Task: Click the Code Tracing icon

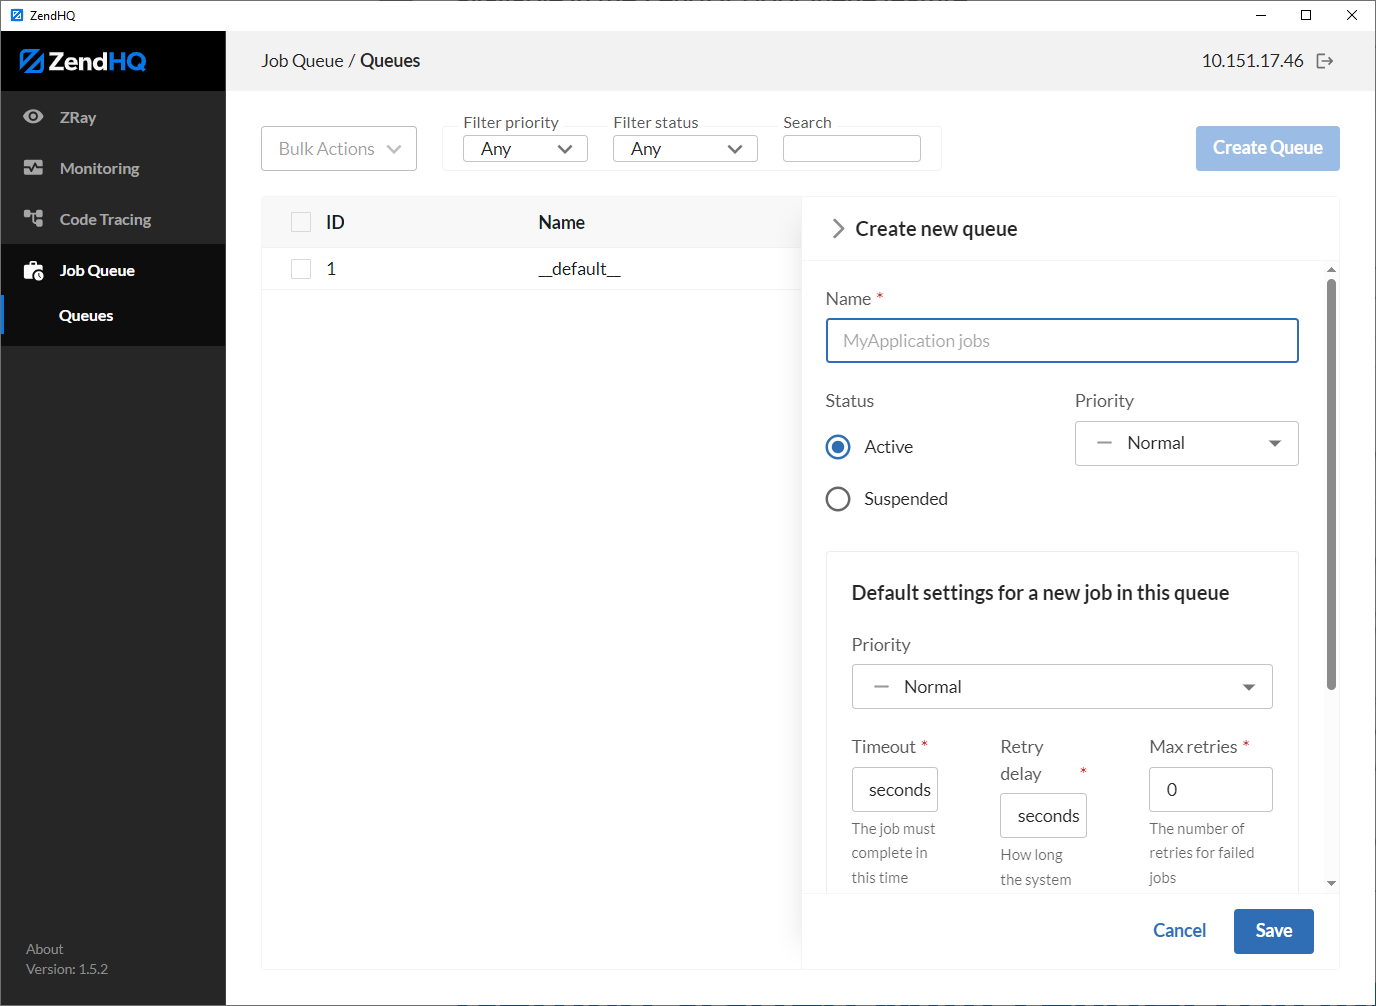Action: tap(33, 219)
